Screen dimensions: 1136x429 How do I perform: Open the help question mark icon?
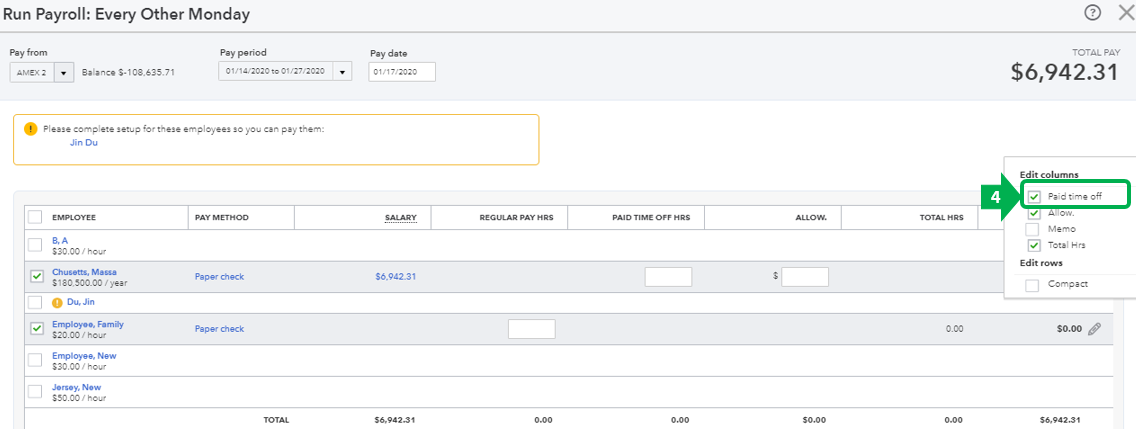[x=1093, y=12]
